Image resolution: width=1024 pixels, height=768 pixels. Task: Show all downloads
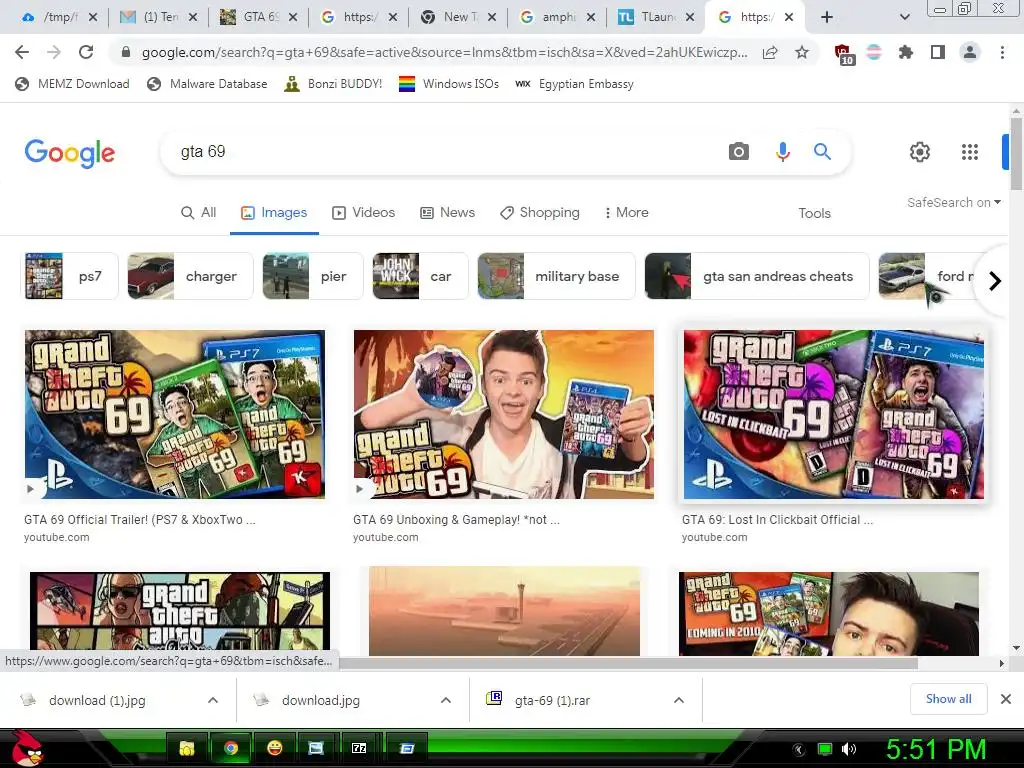[x=948, y=699]
